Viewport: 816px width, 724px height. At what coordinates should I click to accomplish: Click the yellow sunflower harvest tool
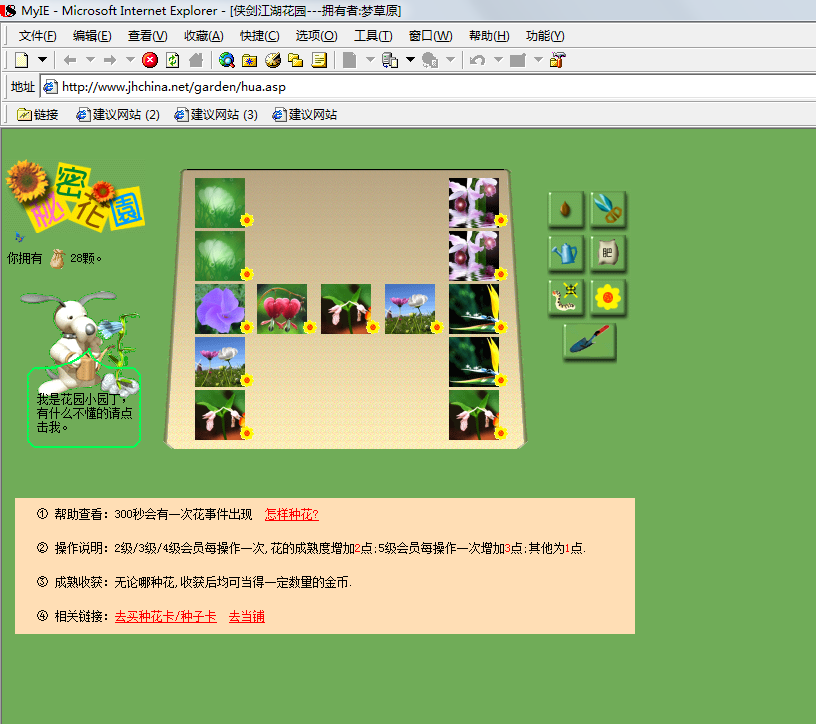pyautogui.click(x=608, y=298)
